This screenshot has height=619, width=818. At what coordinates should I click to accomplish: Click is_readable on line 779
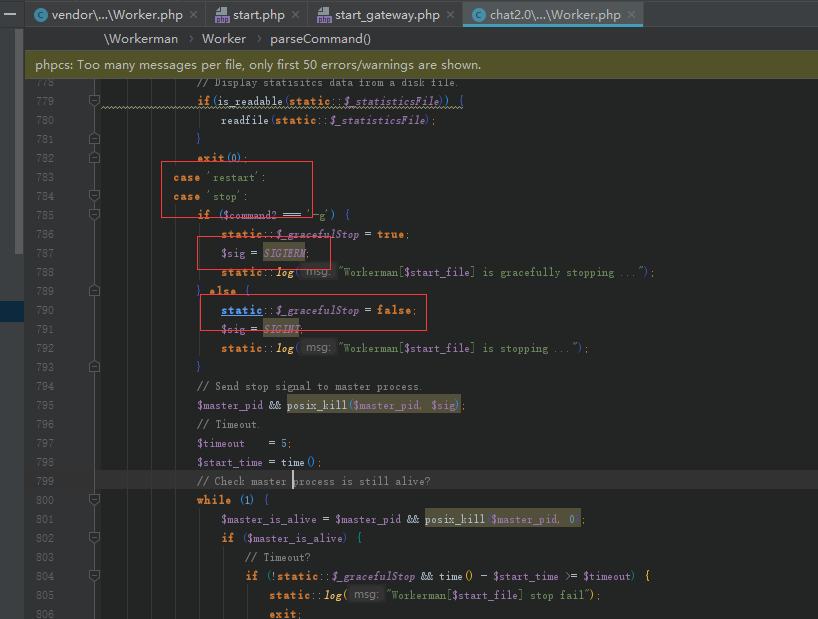[250, 101]
